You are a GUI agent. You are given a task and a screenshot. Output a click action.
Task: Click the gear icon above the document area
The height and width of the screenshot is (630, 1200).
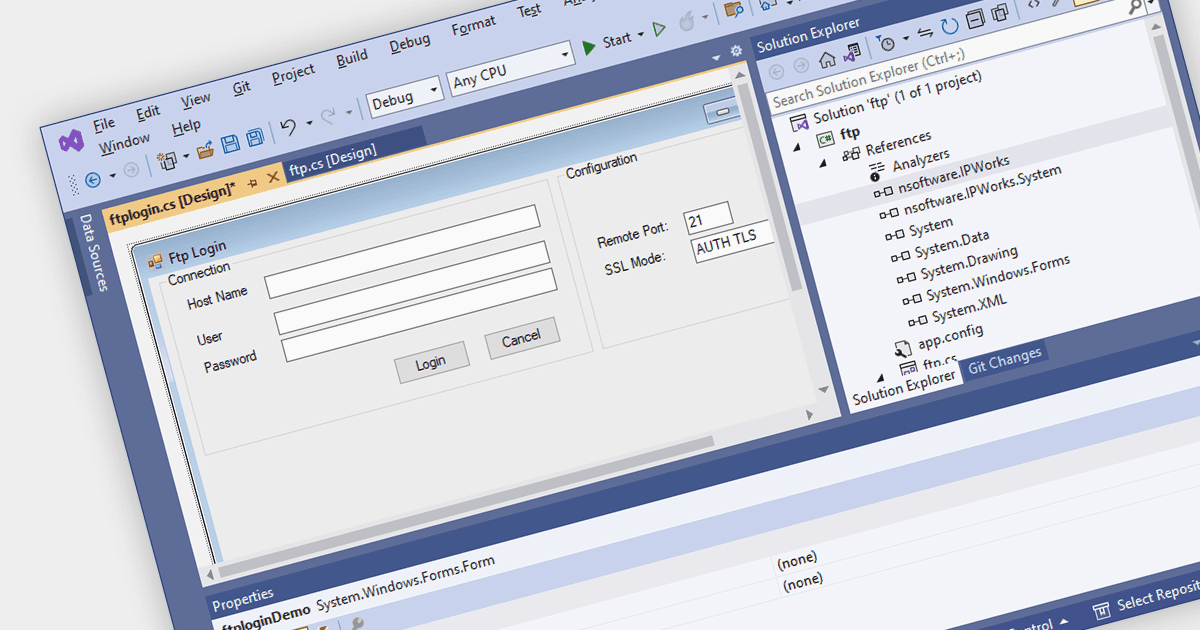coord(736,51)
